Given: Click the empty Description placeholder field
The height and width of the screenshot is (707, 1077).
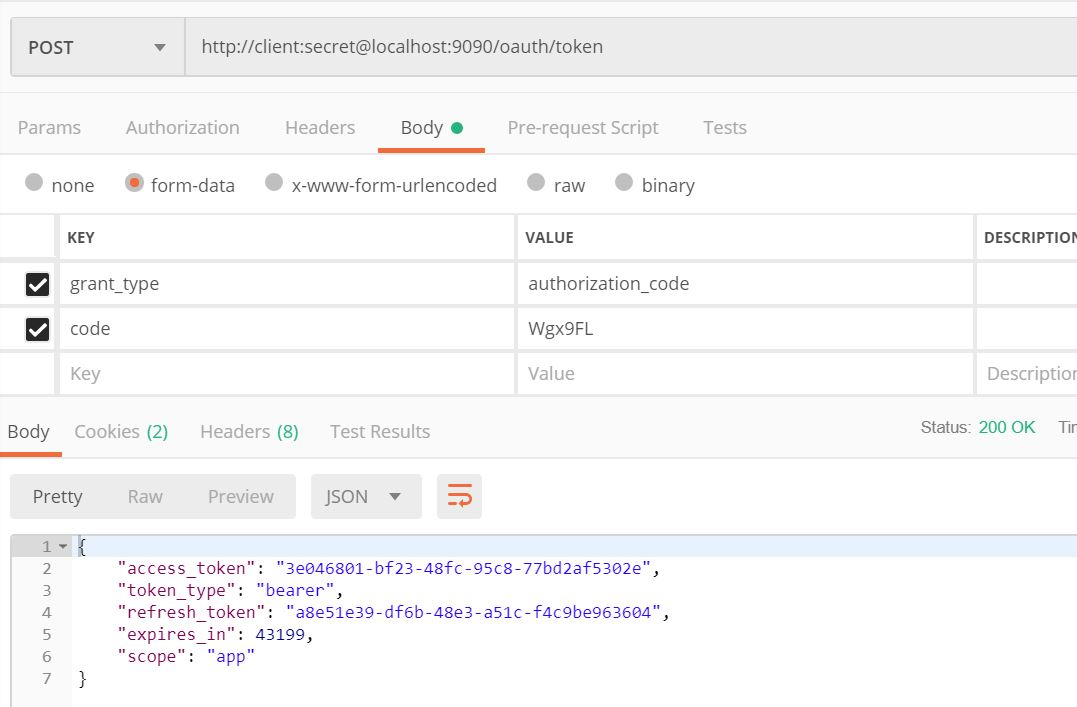Looking at the screenshot, I should 1027,374.
